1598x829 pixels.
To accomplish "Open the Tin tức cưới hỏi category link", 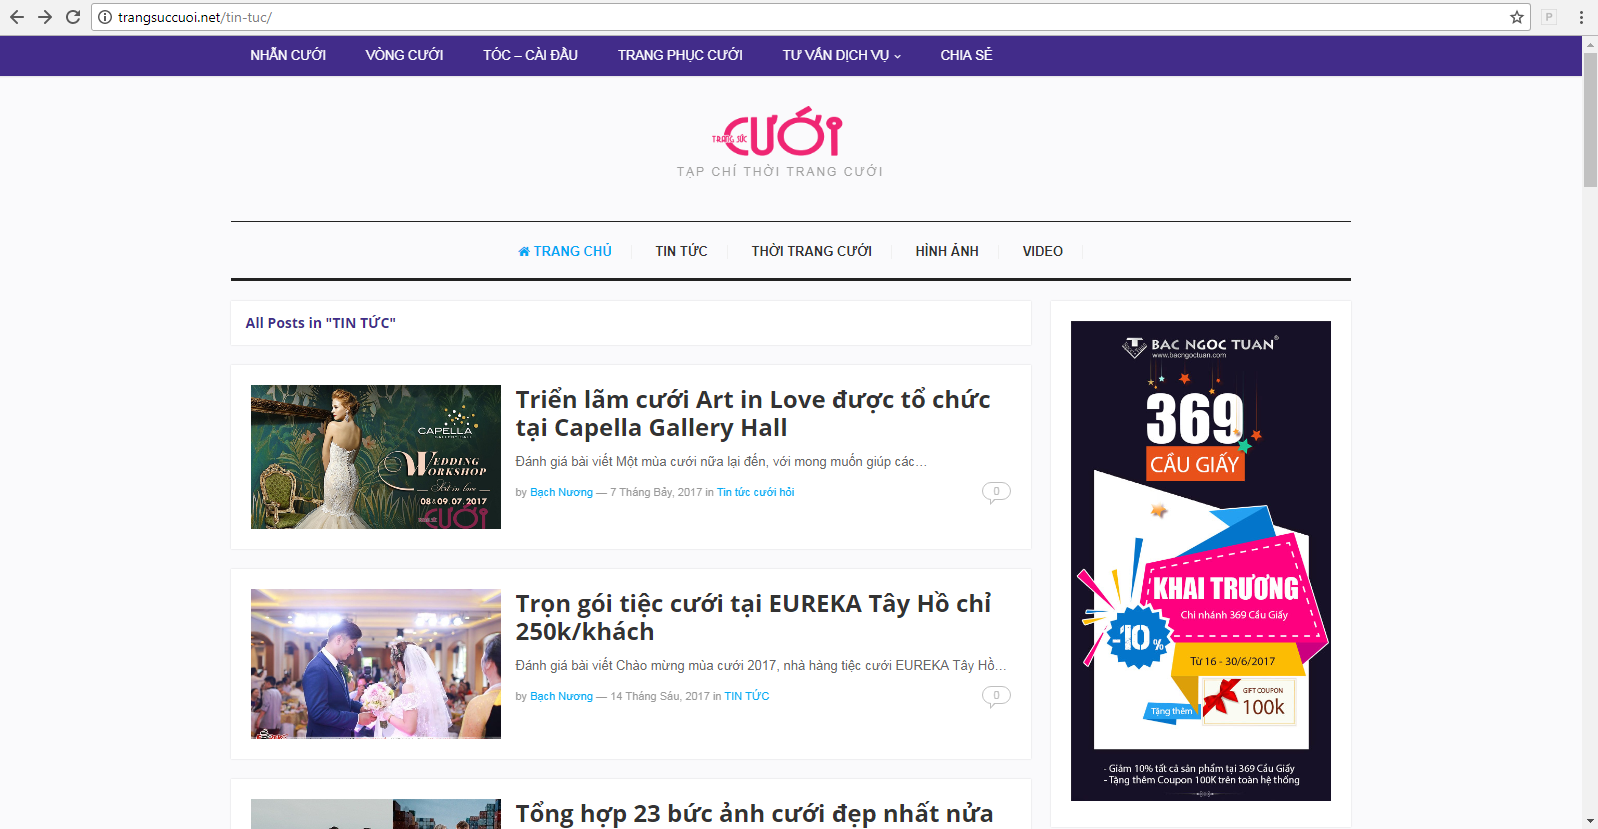I will point(755,492).
